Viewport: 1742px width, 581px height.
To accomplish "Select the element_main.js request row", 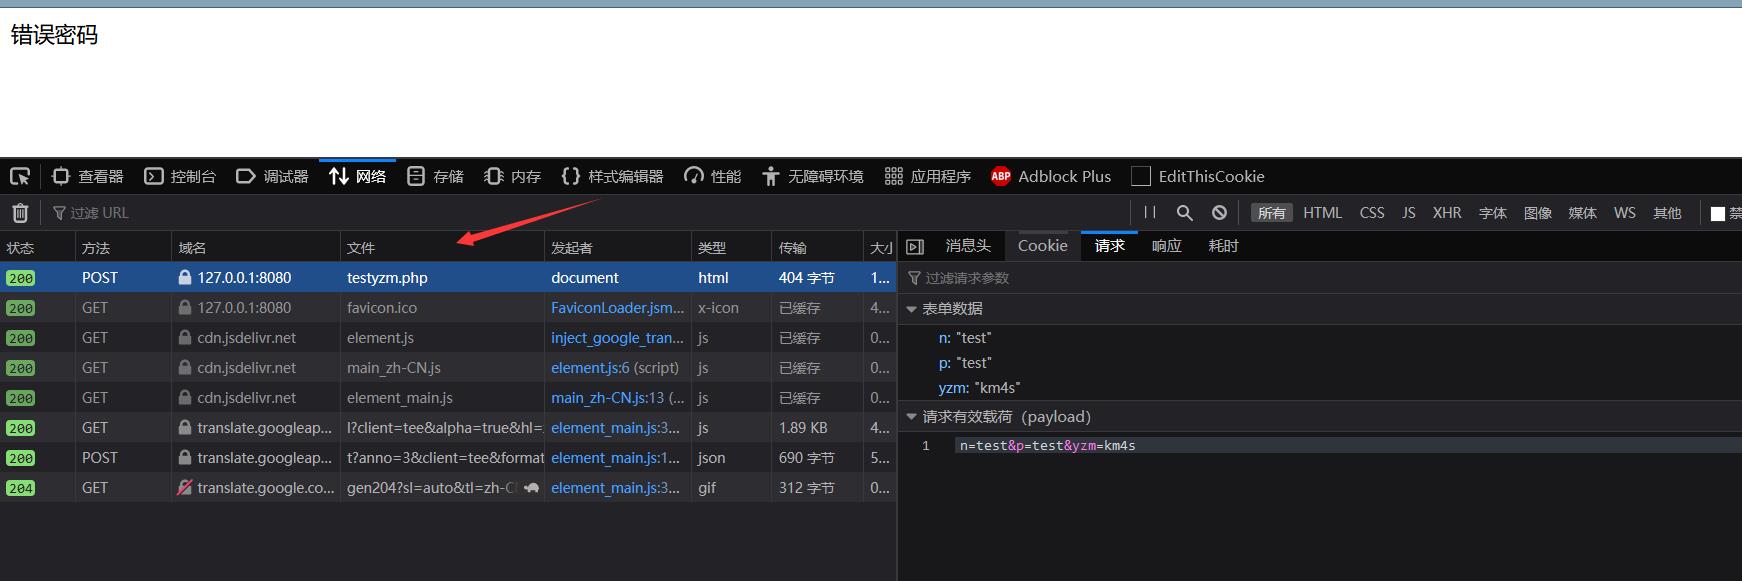I will click(x=448, y=398).
